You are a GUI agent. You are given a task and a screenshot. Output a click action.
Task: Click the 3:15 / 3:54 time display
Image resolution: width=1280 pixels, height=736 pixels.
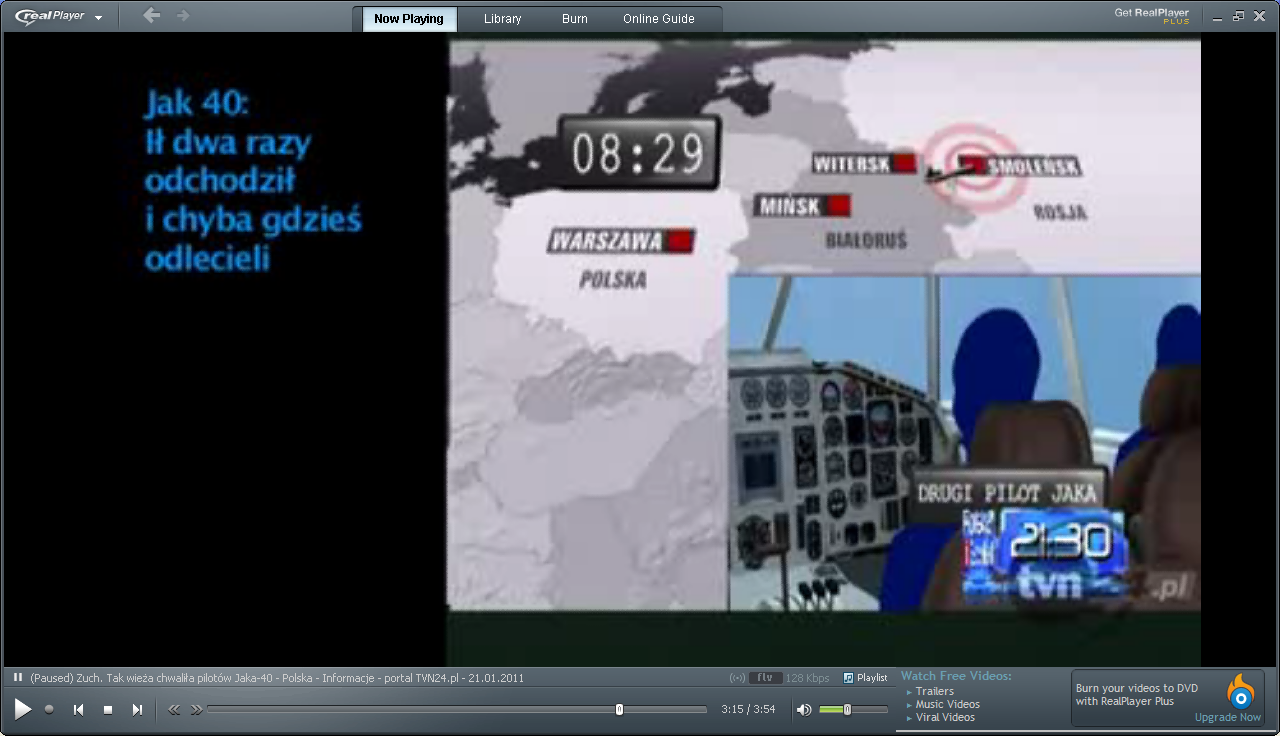click(x=748, y=710)
